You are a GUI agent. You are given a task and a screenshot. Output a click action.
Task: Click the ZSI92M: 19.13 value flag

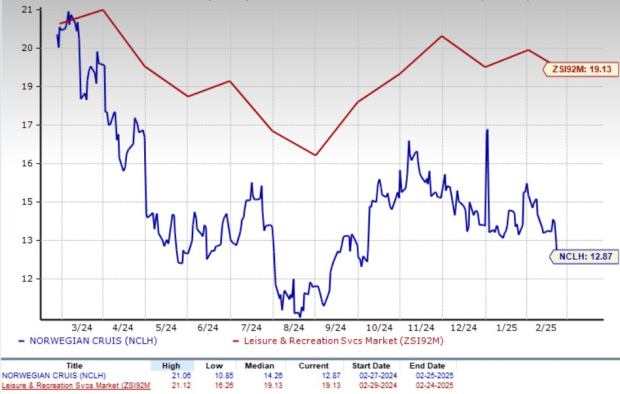(x=580, y=69)
